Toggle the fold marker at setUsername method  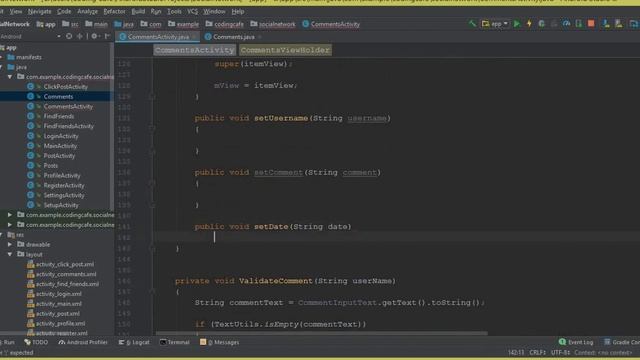point(152,129)
